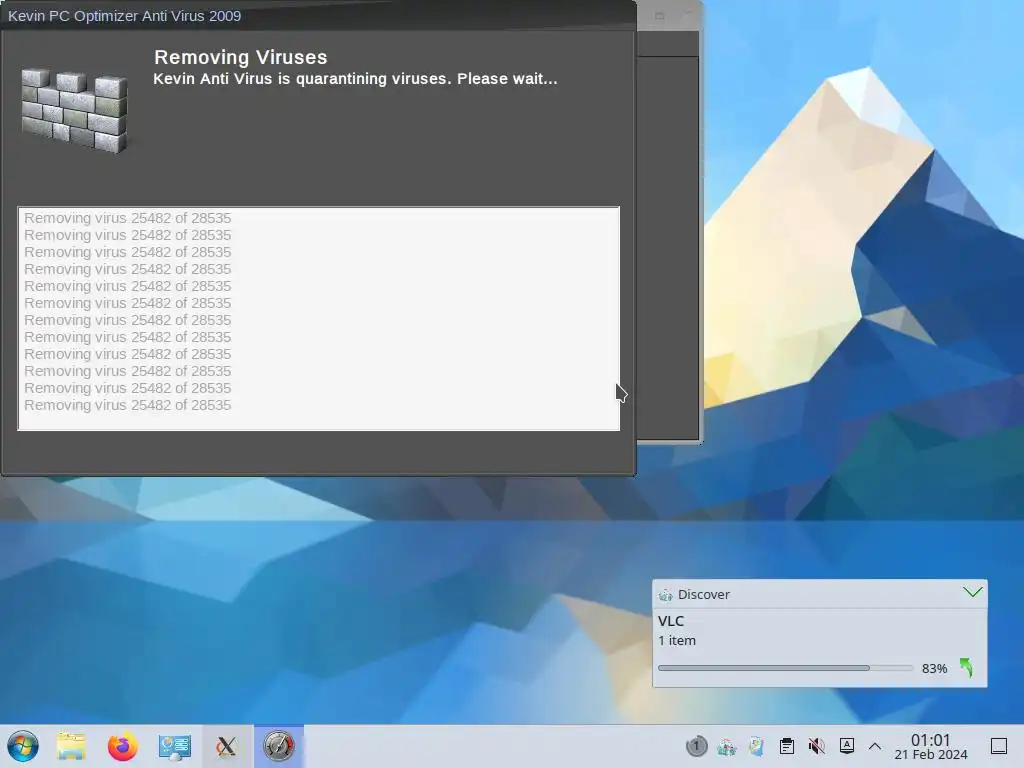
Task: Click the Removing Viruses heading
Action: (x=240, y=57)
